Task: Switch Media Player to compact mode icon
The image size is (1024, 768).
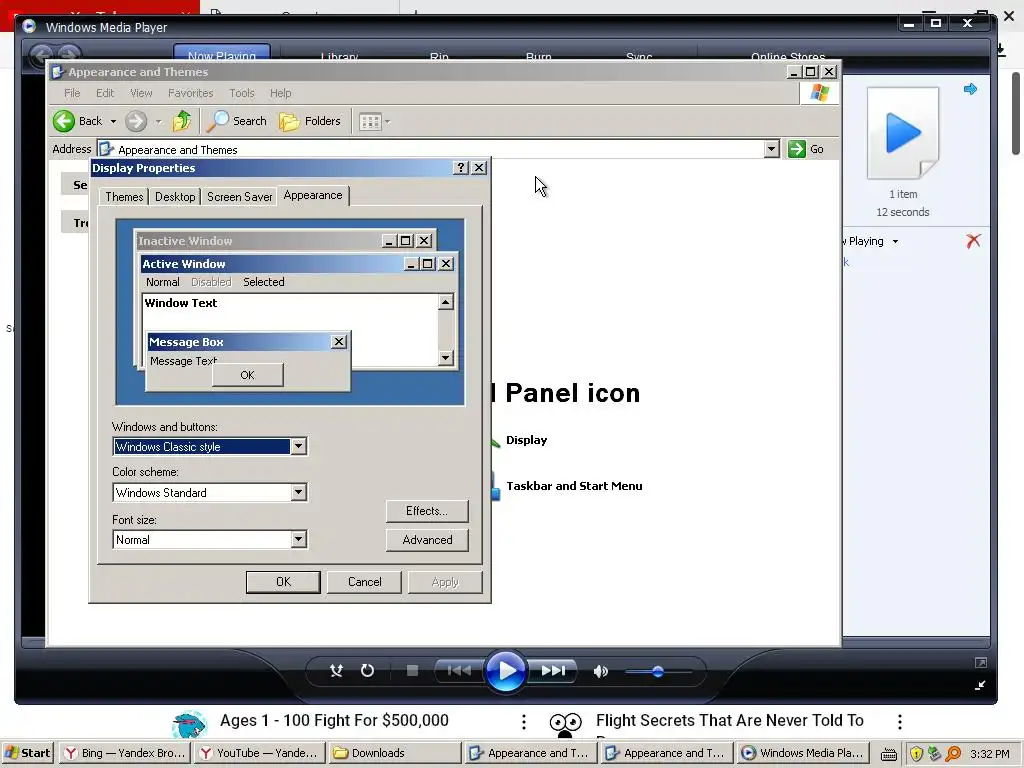Action: tap(980, 685)
